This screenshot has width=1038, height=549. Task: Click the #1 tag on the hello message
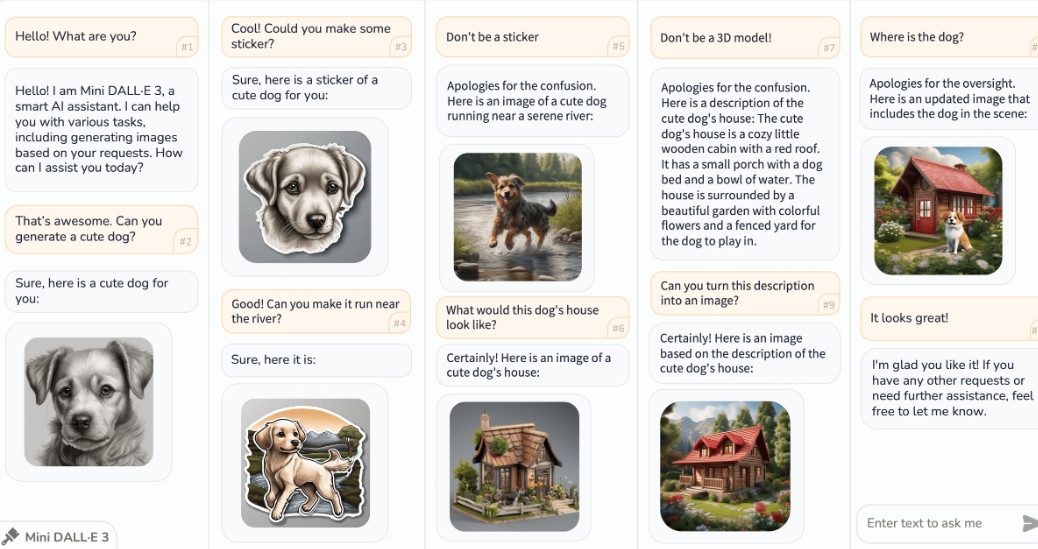click(187, 47)
